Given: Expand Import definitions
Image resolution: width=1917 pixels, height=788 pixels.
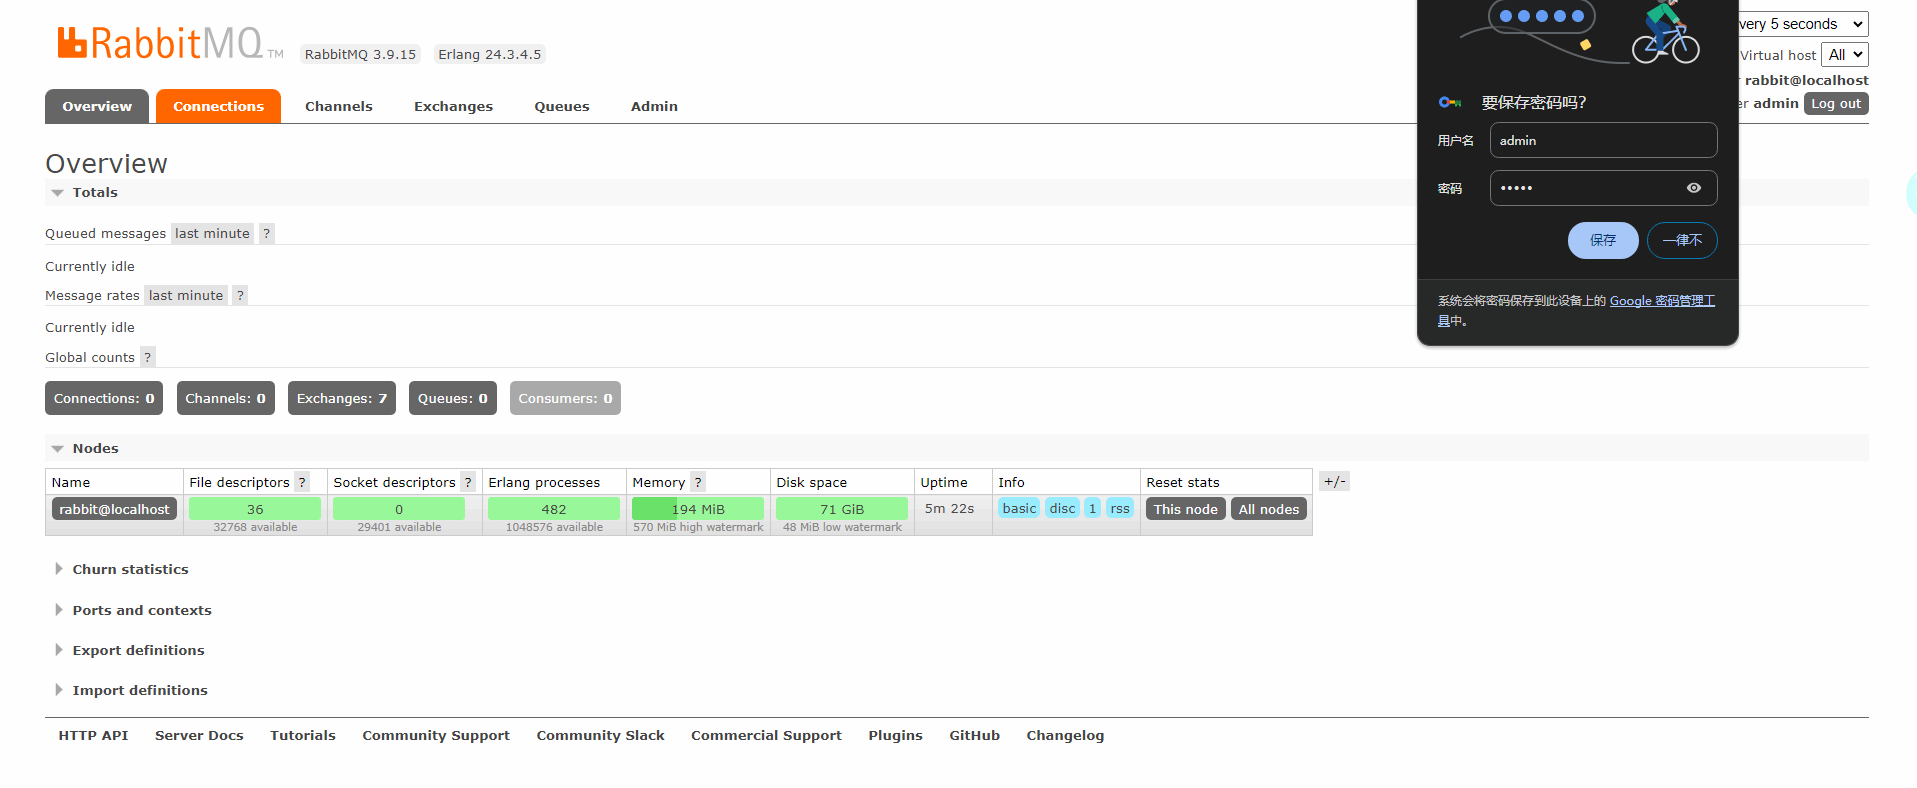Looking at the screenshot, I should 140,690.
